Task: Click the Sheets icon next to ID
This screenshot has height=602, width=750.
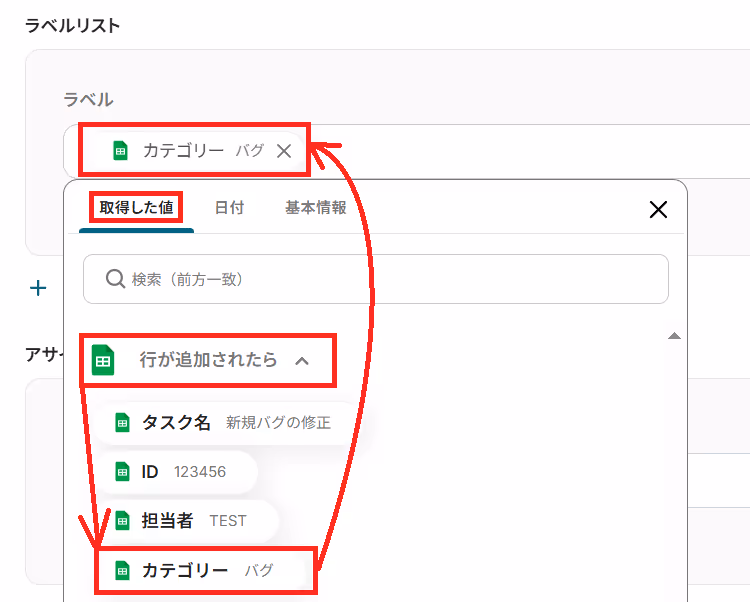Action: point(122,472)
